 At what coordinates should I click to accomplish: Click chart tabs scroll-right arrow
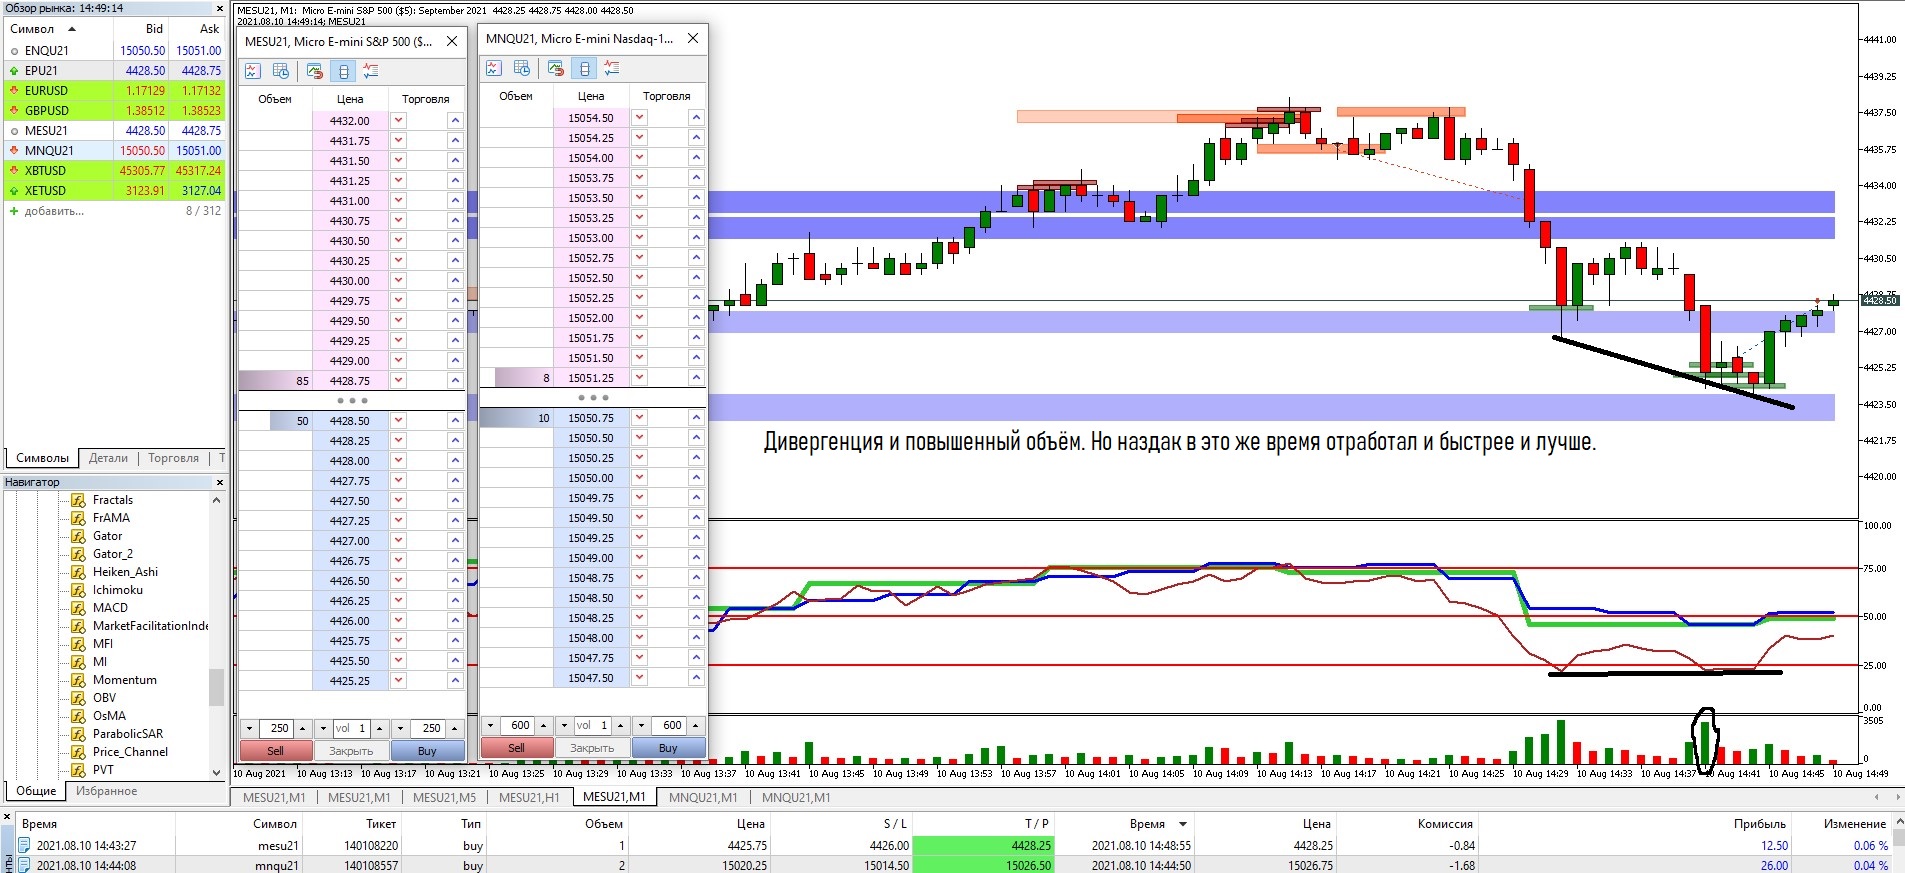point(1897,797)
